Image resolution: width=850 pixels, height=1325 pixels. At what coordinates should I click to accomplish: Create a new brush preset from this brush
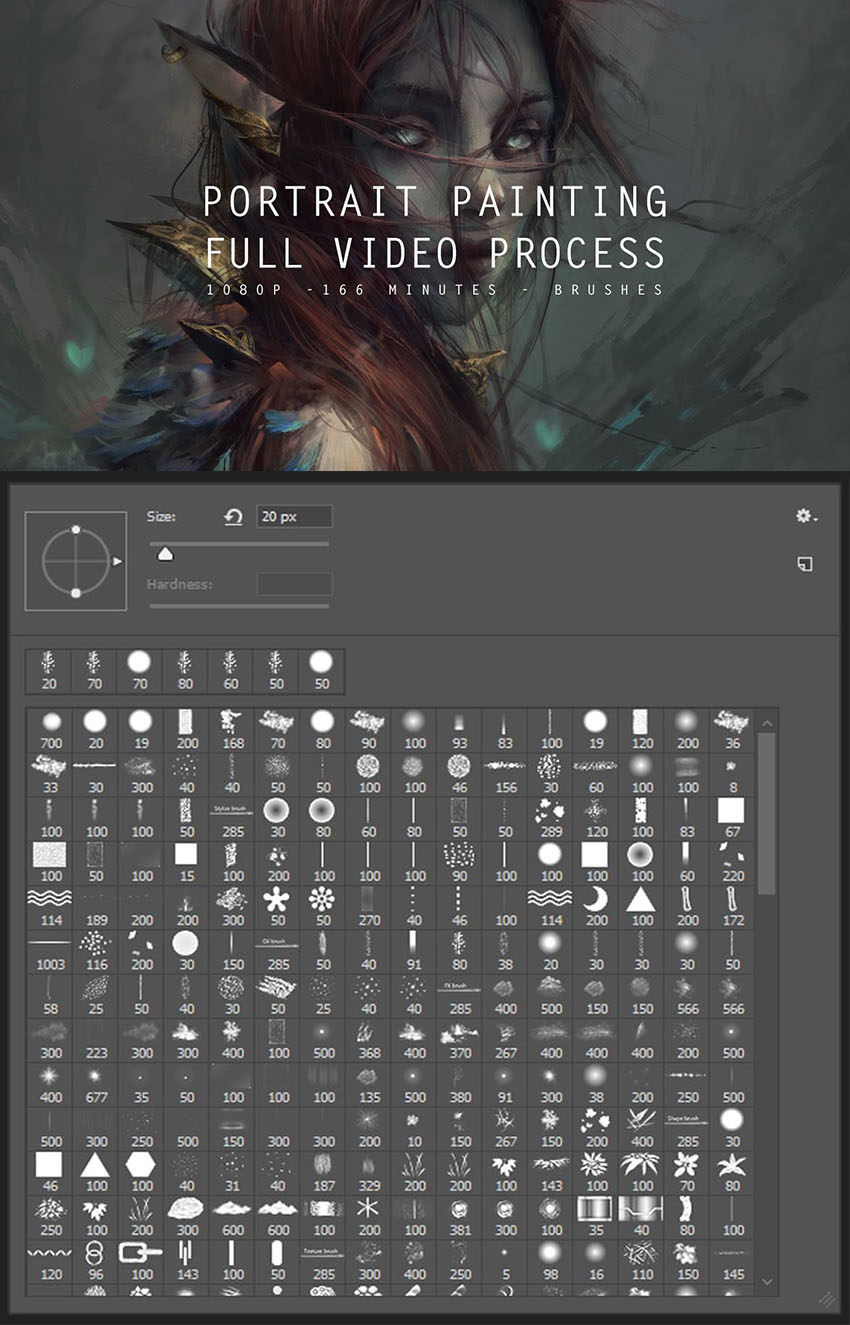[805, 564]
